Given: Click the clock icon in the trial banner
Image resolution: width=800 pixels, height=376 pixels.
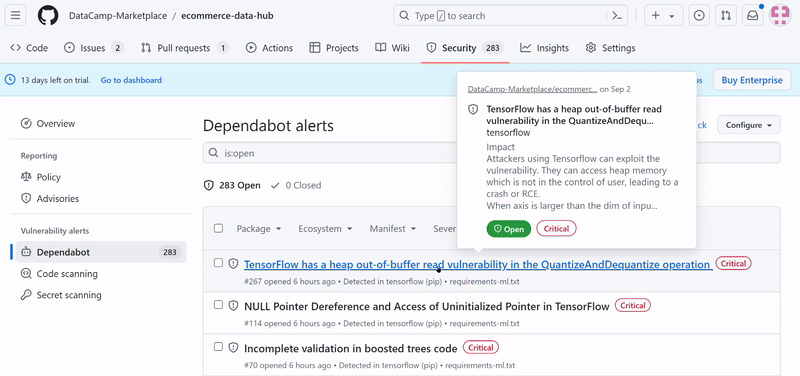Looking at the screenshot, I should click(x=10, y=80).
